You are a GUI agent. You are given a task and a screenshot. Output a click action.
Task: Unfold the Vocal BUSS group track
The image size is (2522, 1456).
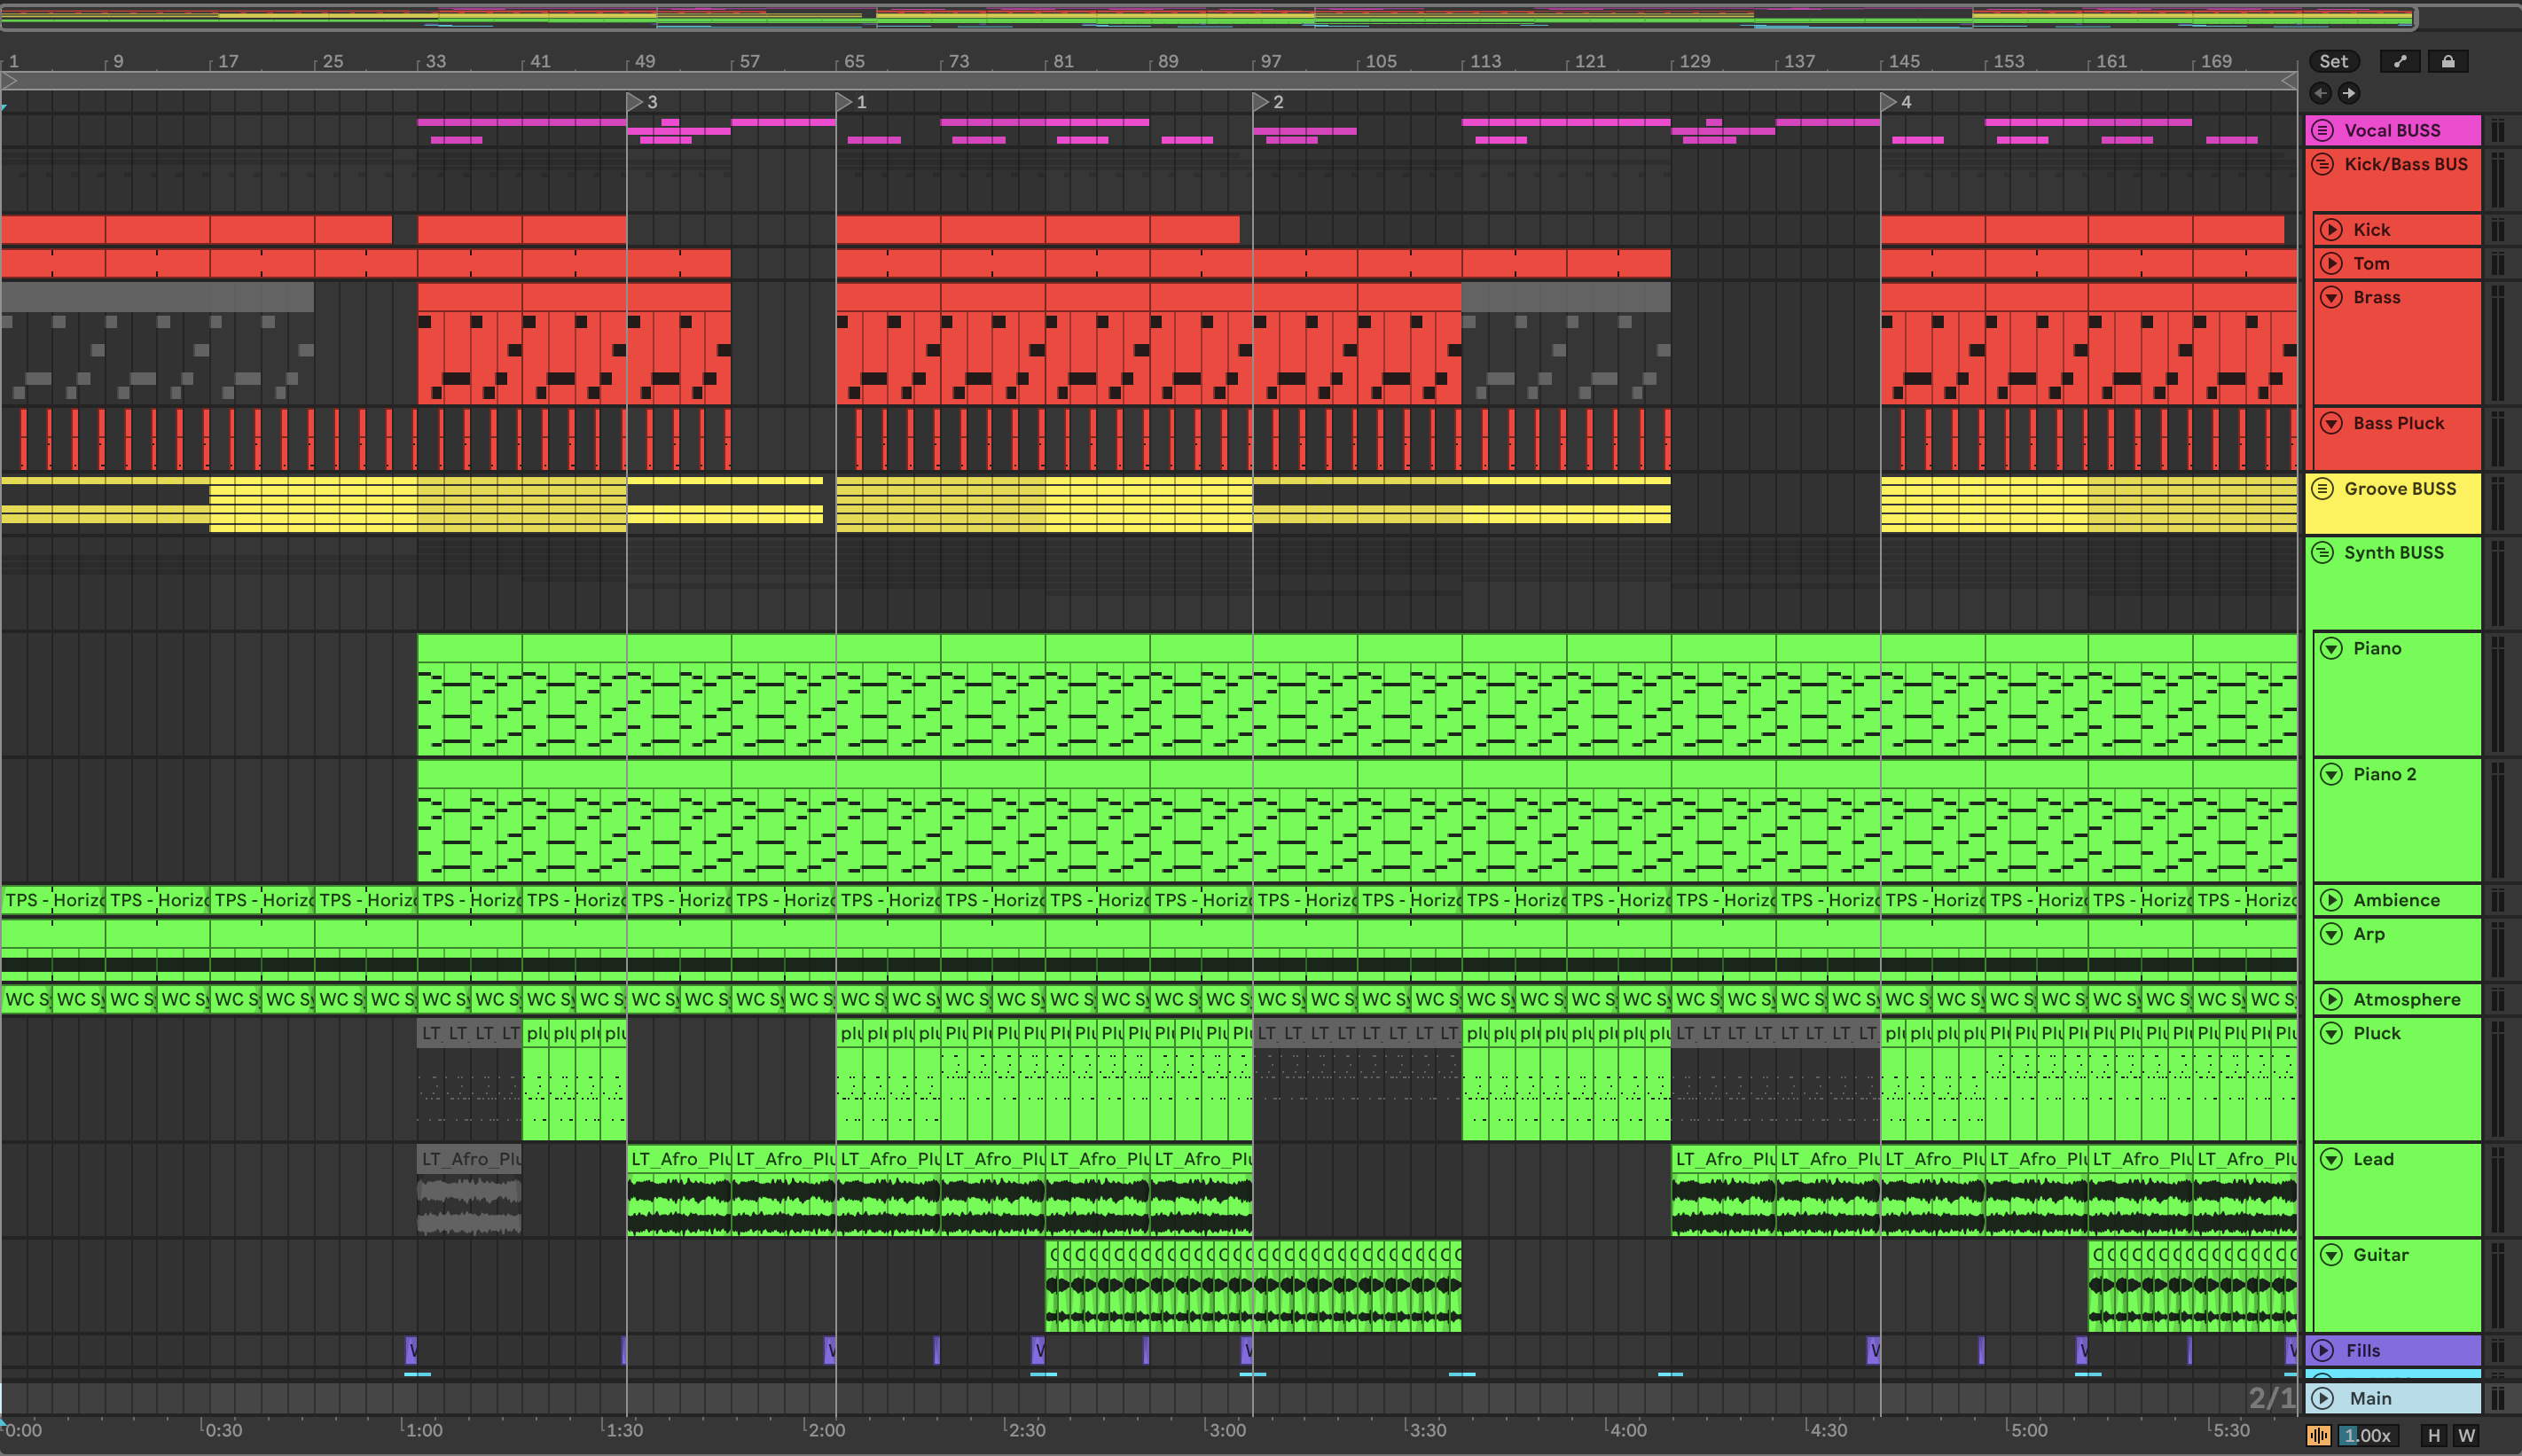pyautogui.click(x=2324, y=130)
